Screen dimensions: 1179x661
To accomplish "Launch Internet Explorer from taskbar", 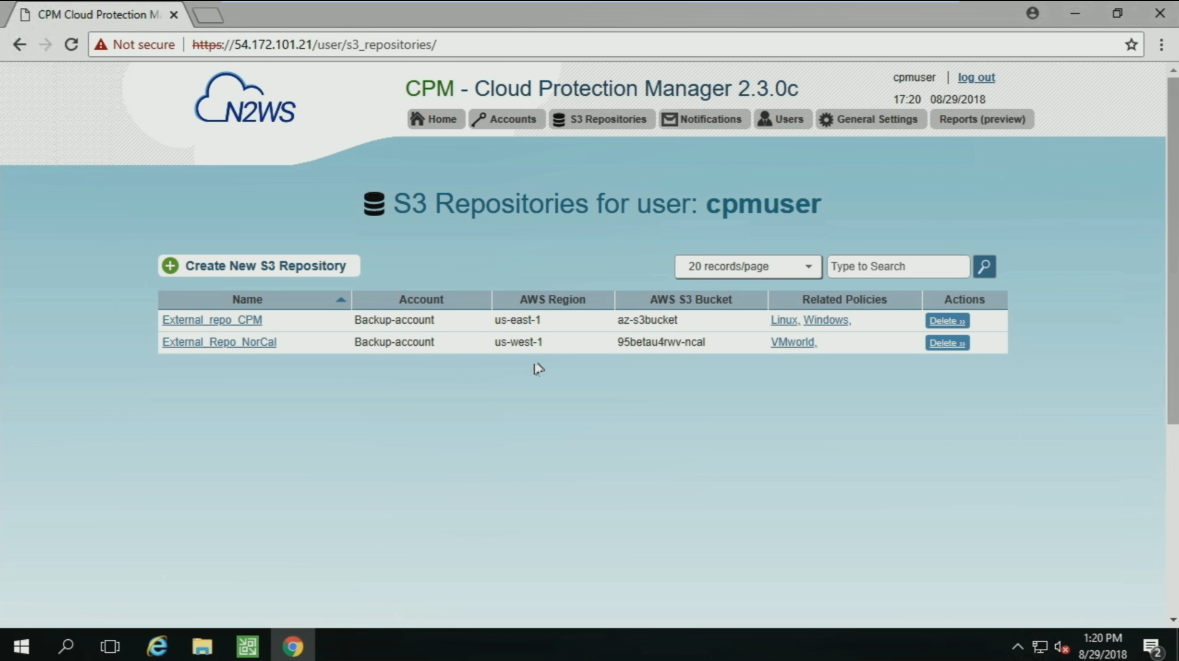I will [x=157, y=646].
